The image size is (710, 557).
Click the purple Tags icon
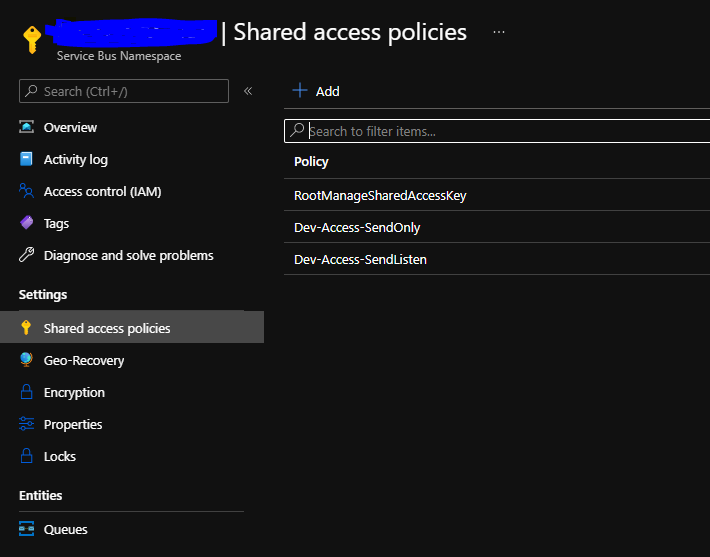click(27, 224)
